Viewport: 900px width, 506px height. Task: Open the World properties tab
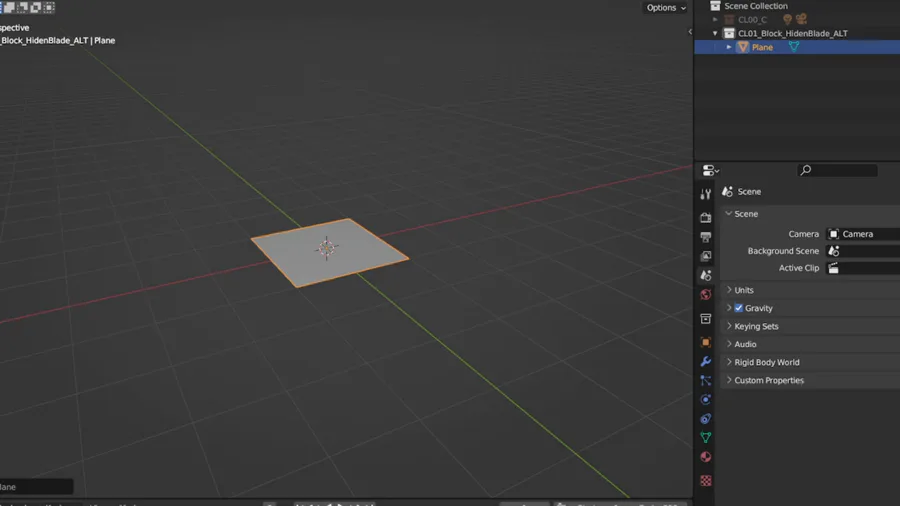pyautogui.click(x=705, y=294)
